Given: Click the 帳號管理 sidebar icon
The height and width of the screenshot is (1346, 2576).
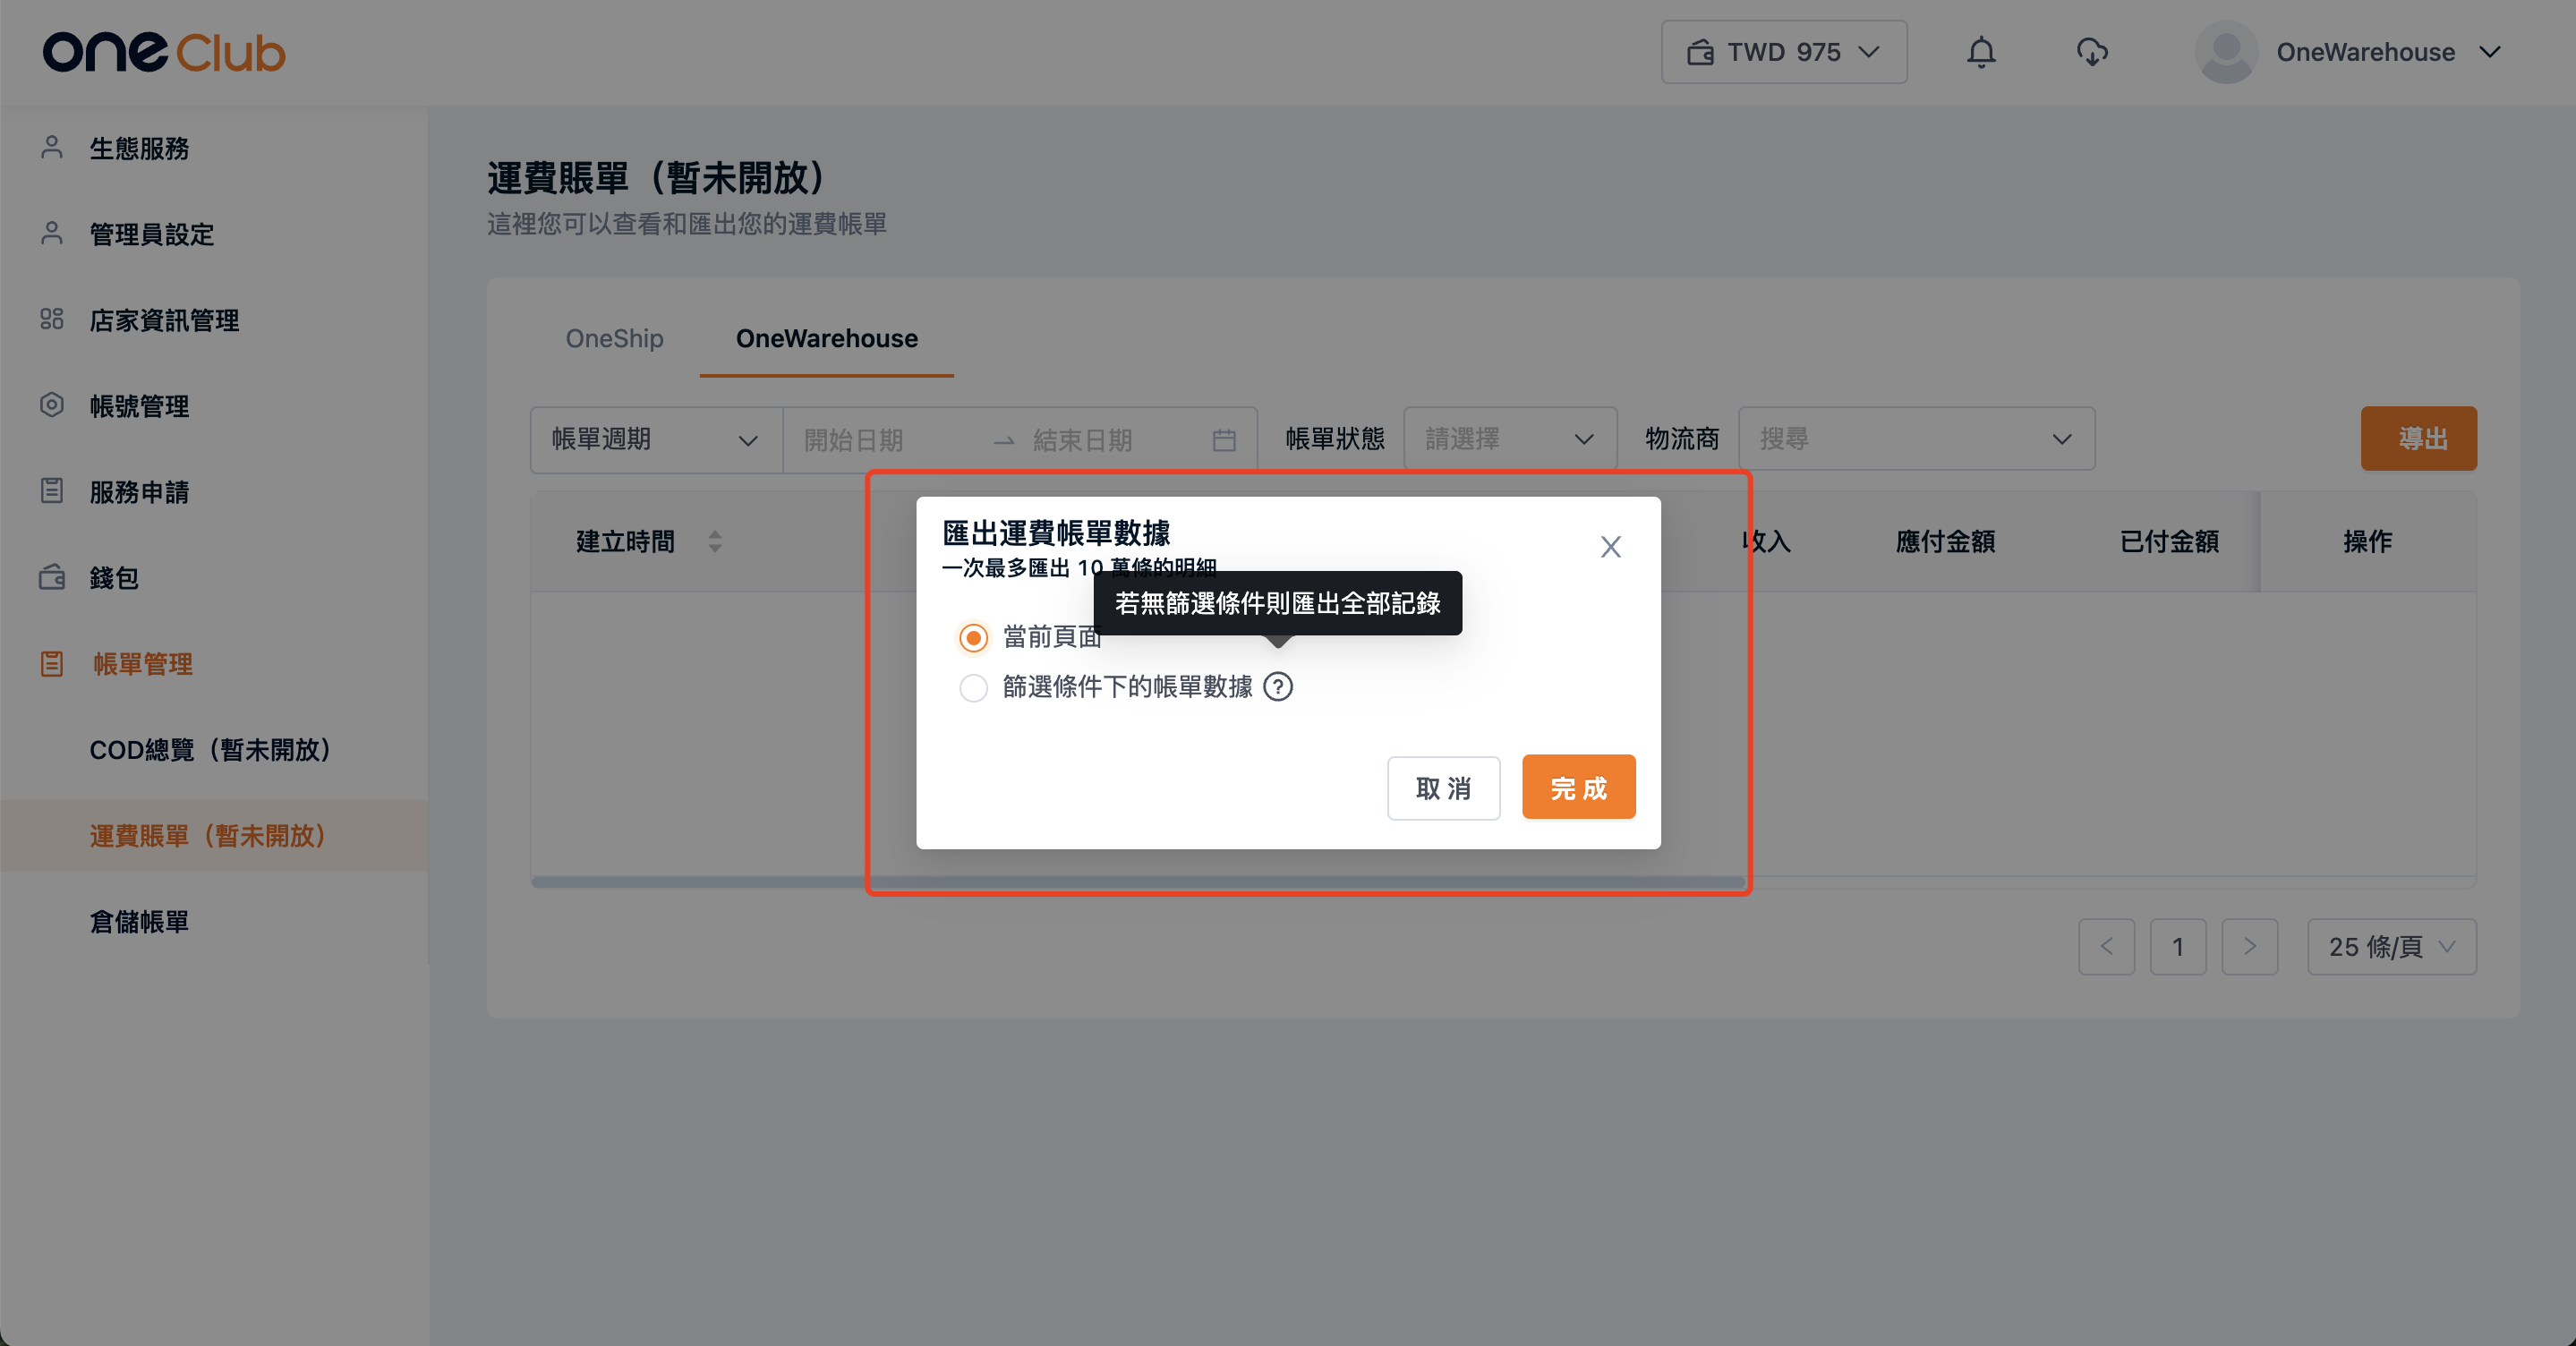Looking at the screenshot, I should pos(52,406).
